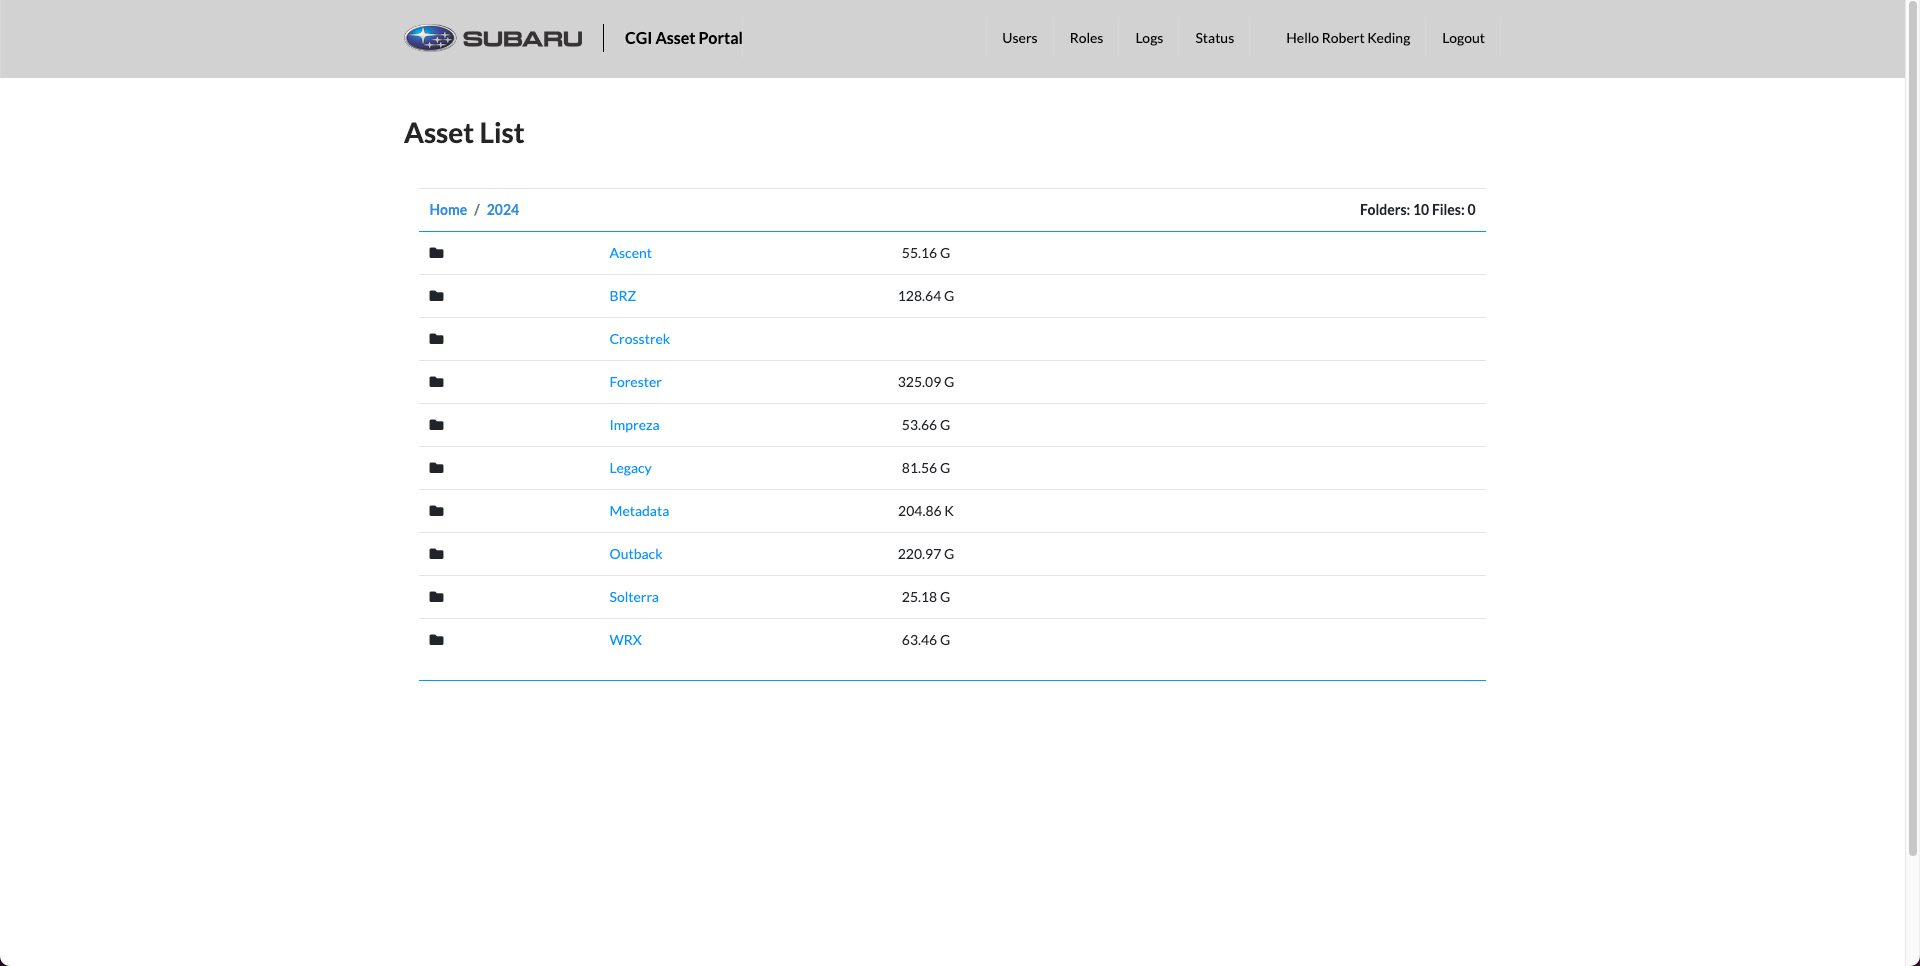1920x966 pixels.
Task: Open the Legacy folder link
Action: 630,468
